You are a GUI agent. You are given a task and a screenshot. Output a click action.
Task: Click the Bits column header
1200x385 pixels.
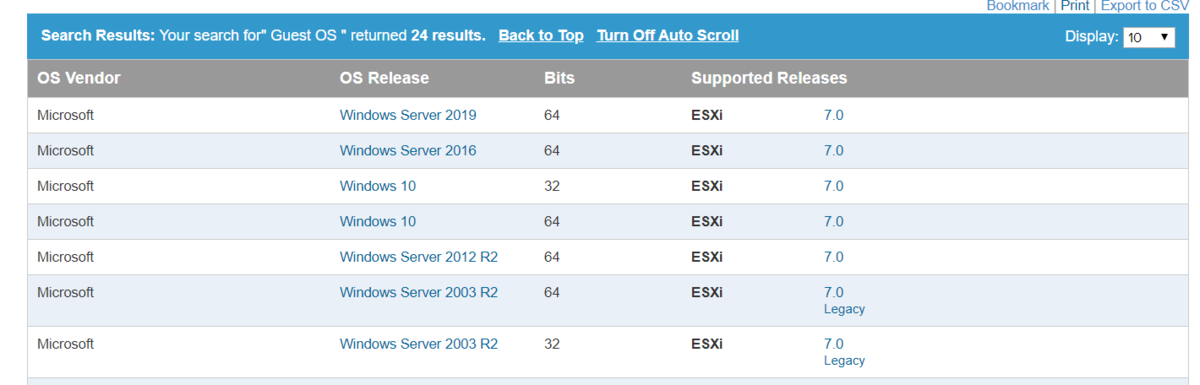pyautogui.click(x=559, y=78)
